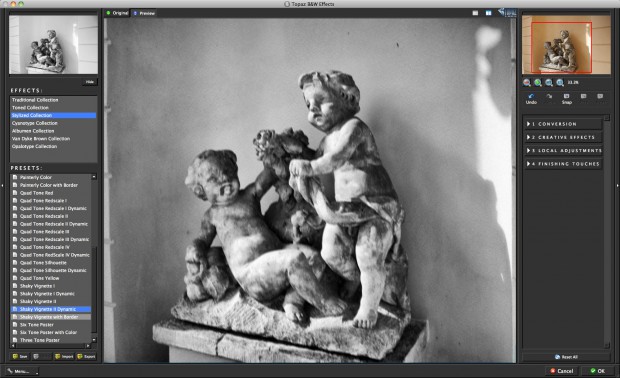
Task: Click the Hide preview button
Action: 90,82
